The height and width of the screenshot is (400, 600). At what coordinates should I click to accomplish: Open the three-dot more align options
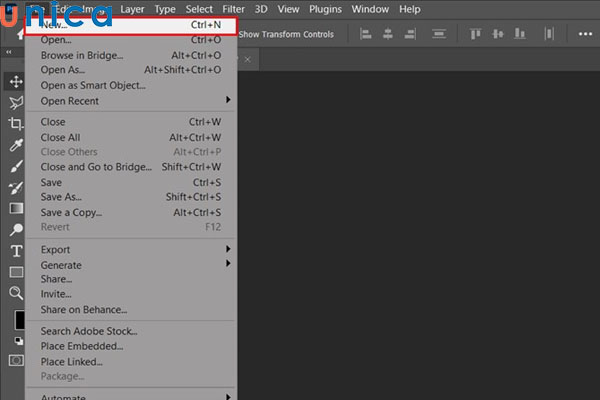(x=585, y=34)
